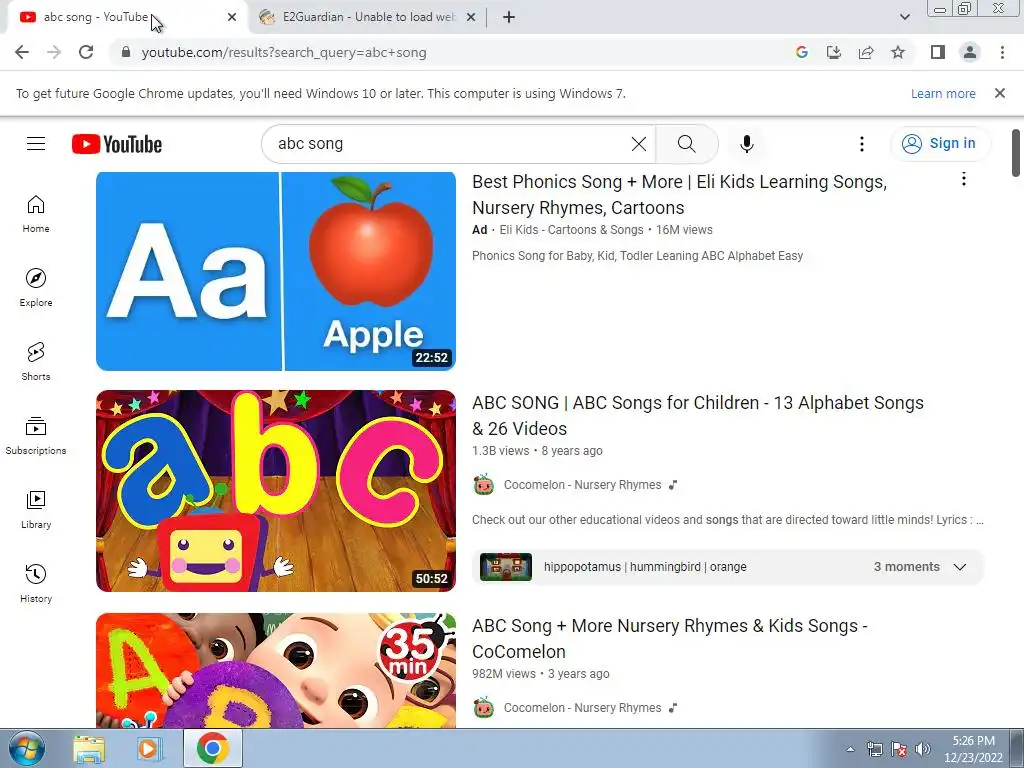Open the Chrome side panel
1024x768 pixels.
pos(938,52)
